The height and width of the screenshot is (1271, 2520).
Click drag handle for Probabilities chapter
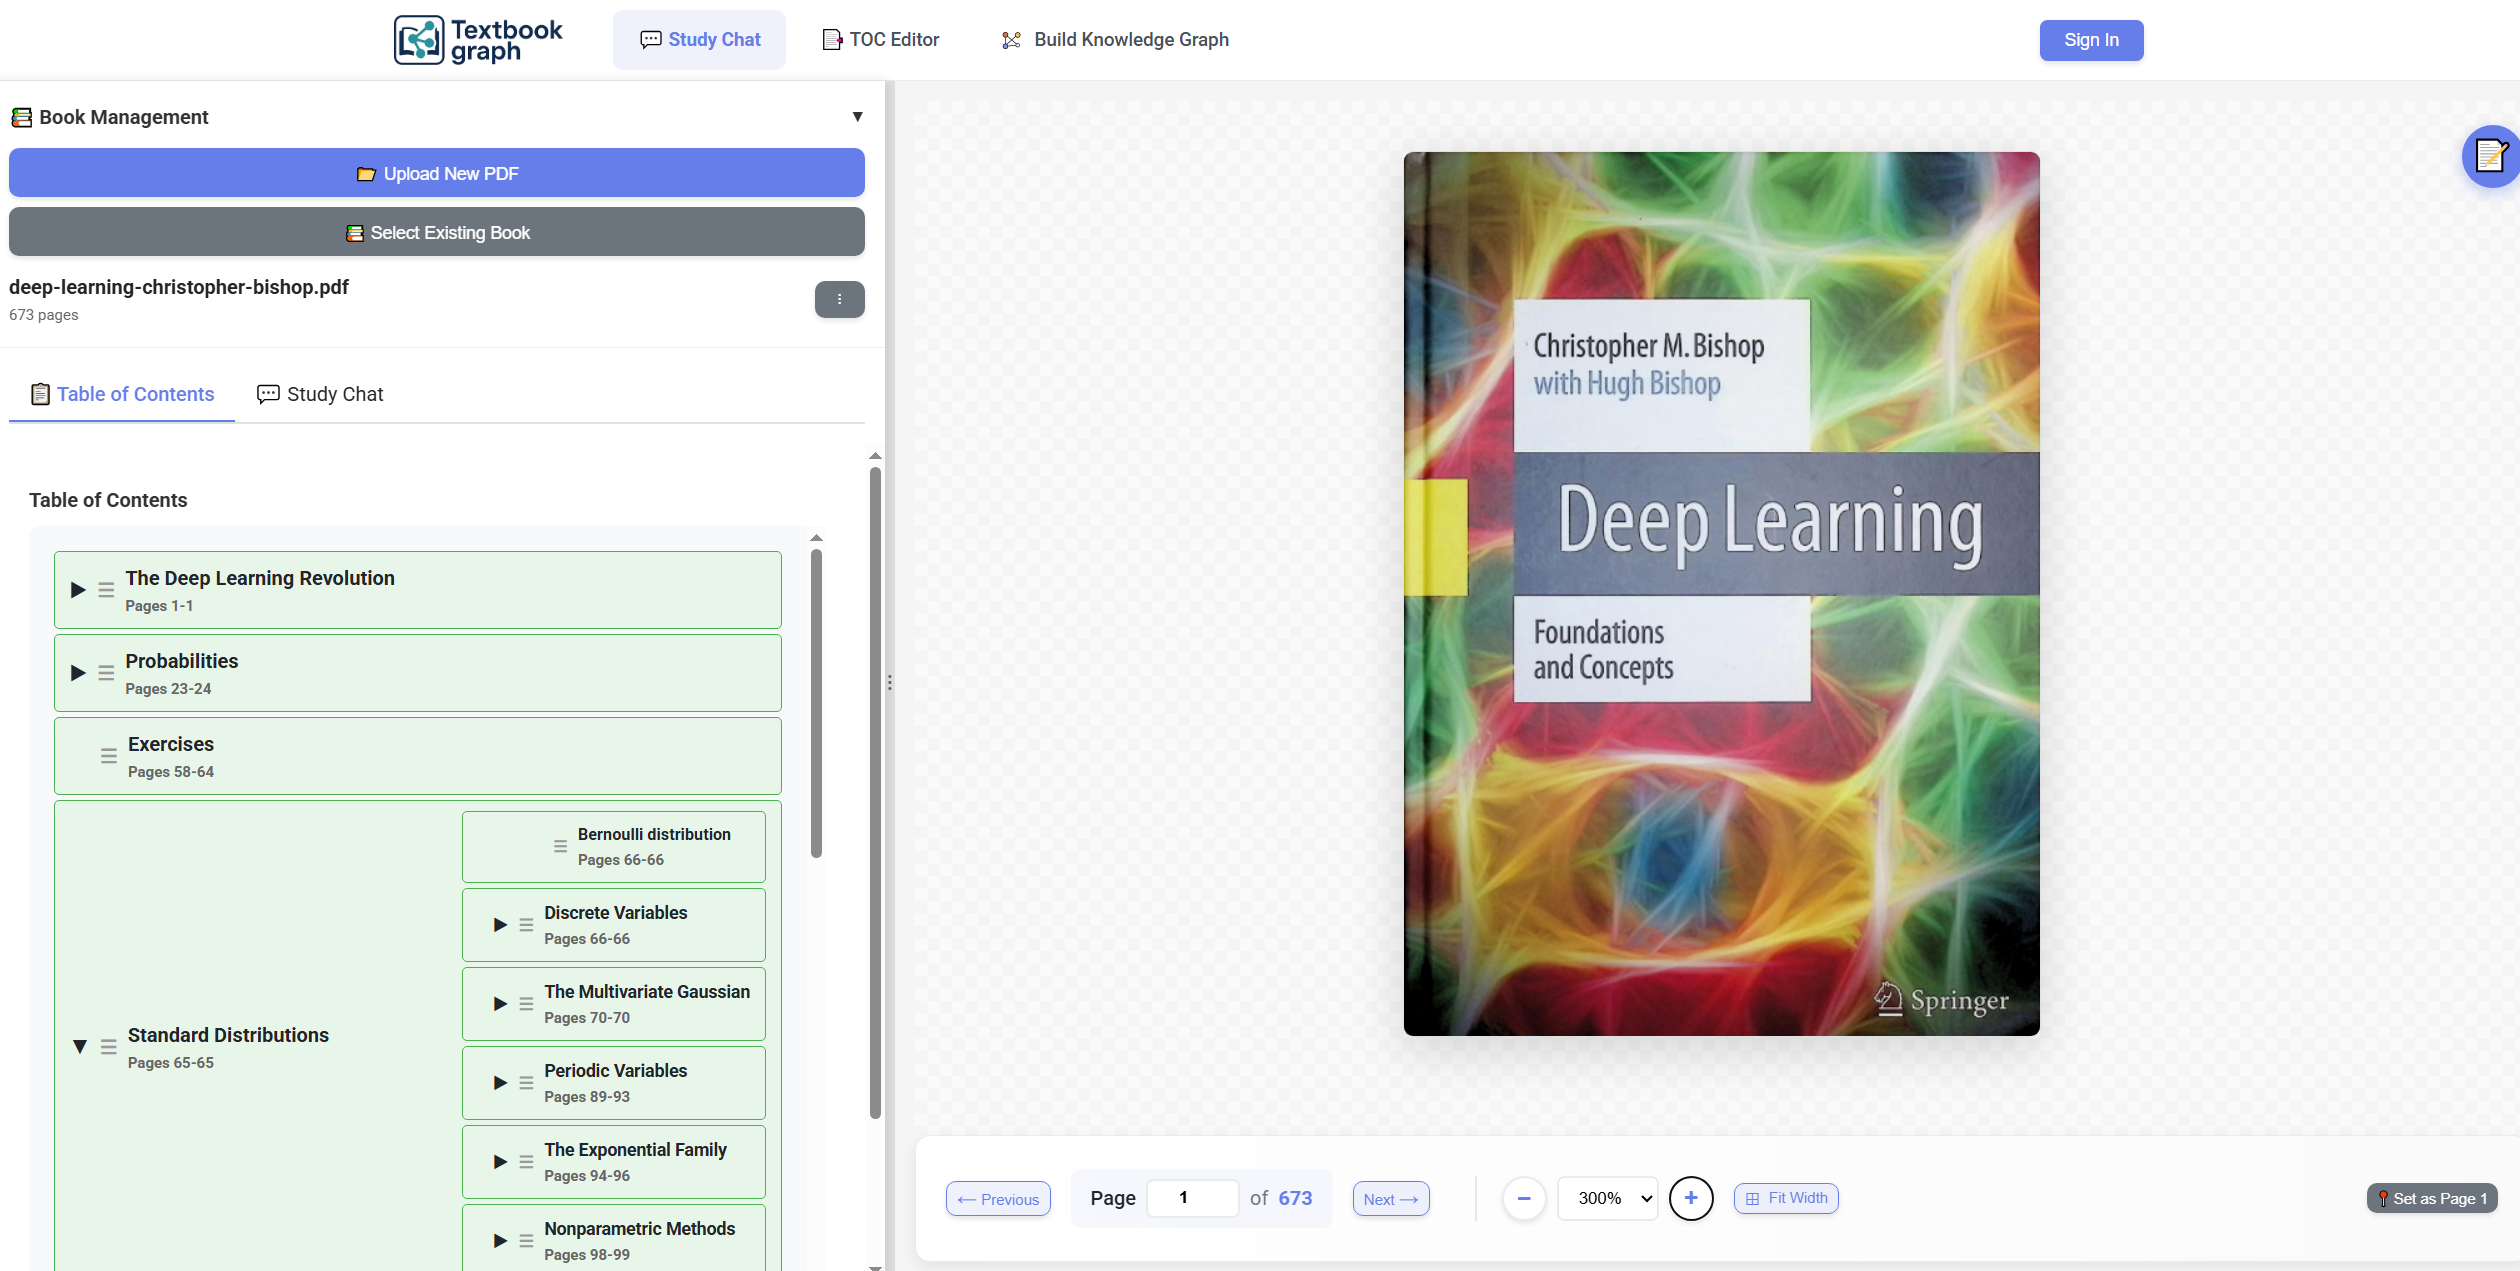pos(106,673)
